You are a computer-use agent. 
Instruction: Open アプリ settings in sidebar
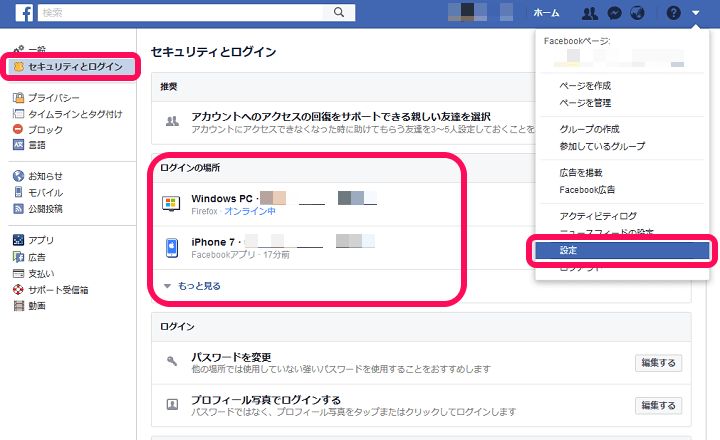coord(41,240)
